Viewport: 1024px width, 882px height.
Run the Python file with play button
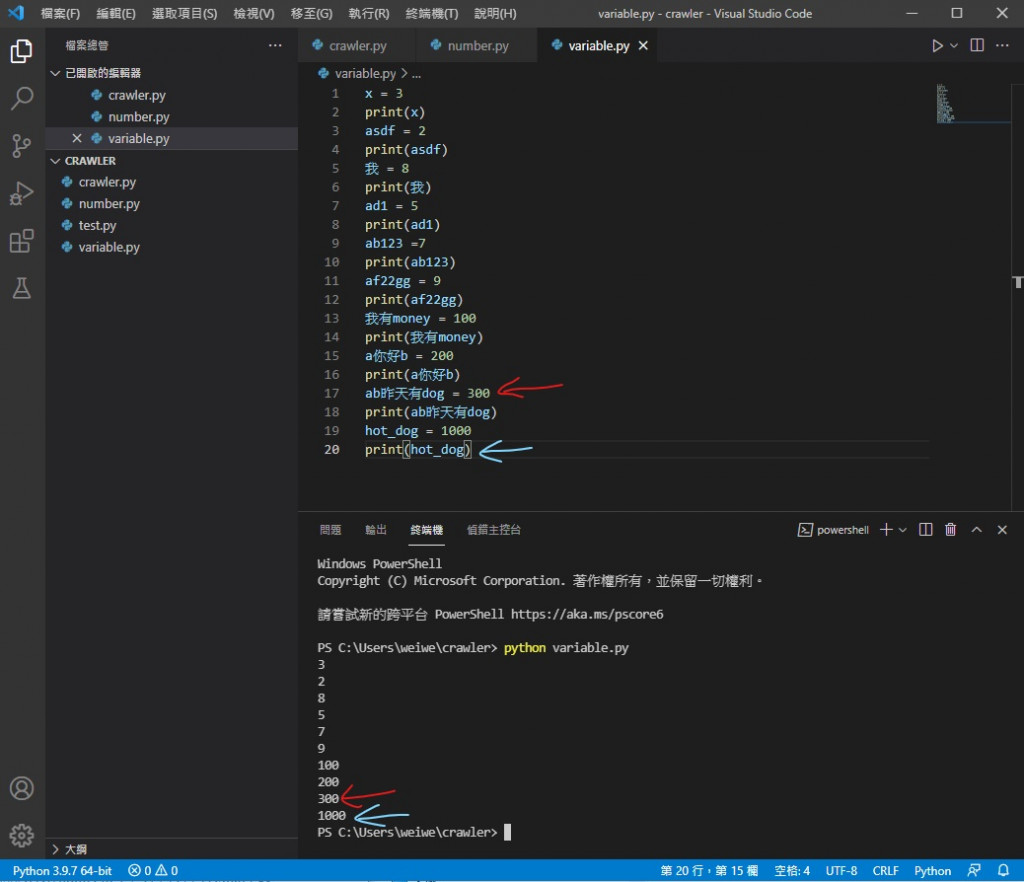(936, 46)
